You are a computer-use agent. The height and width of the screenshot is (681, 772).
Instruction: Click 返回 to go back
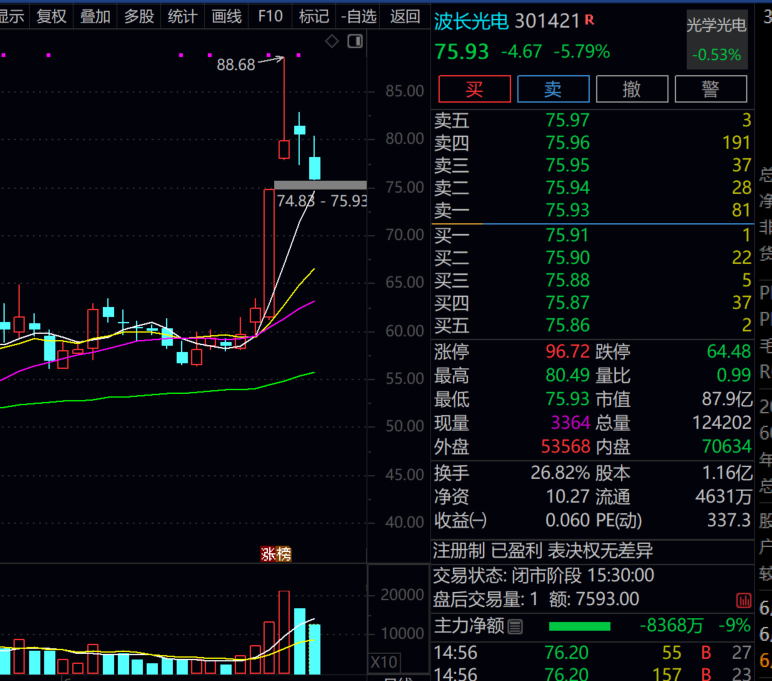[x=405, y=16]
